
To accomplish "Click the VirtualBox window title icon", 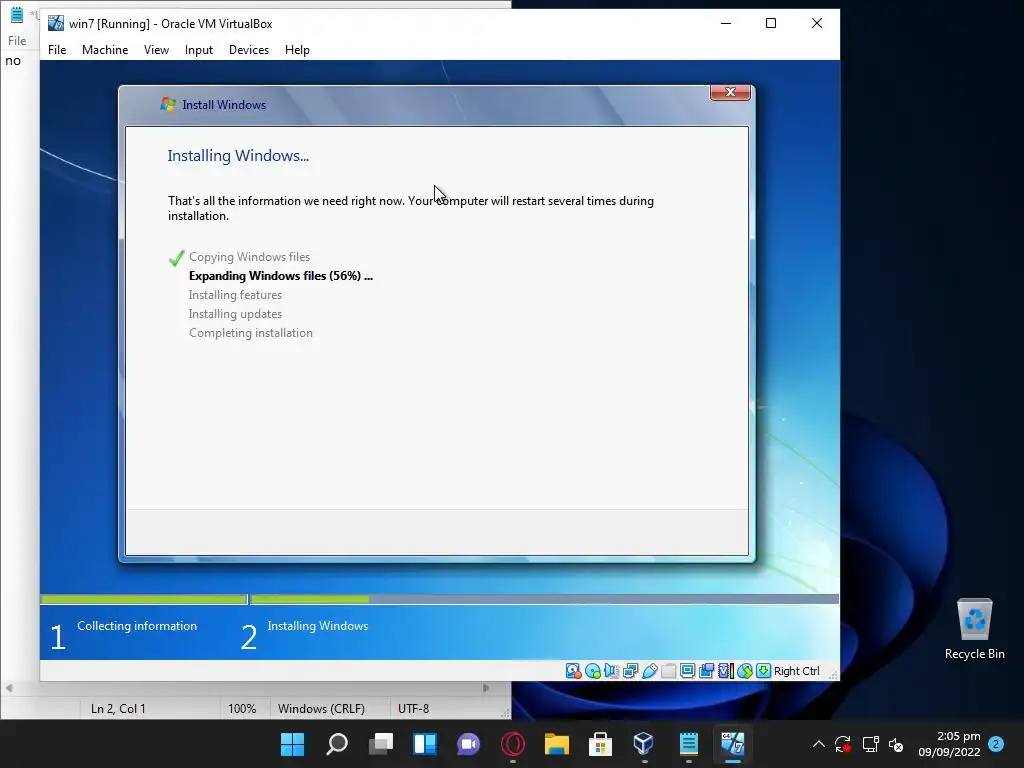I will (x=56, y=24).
